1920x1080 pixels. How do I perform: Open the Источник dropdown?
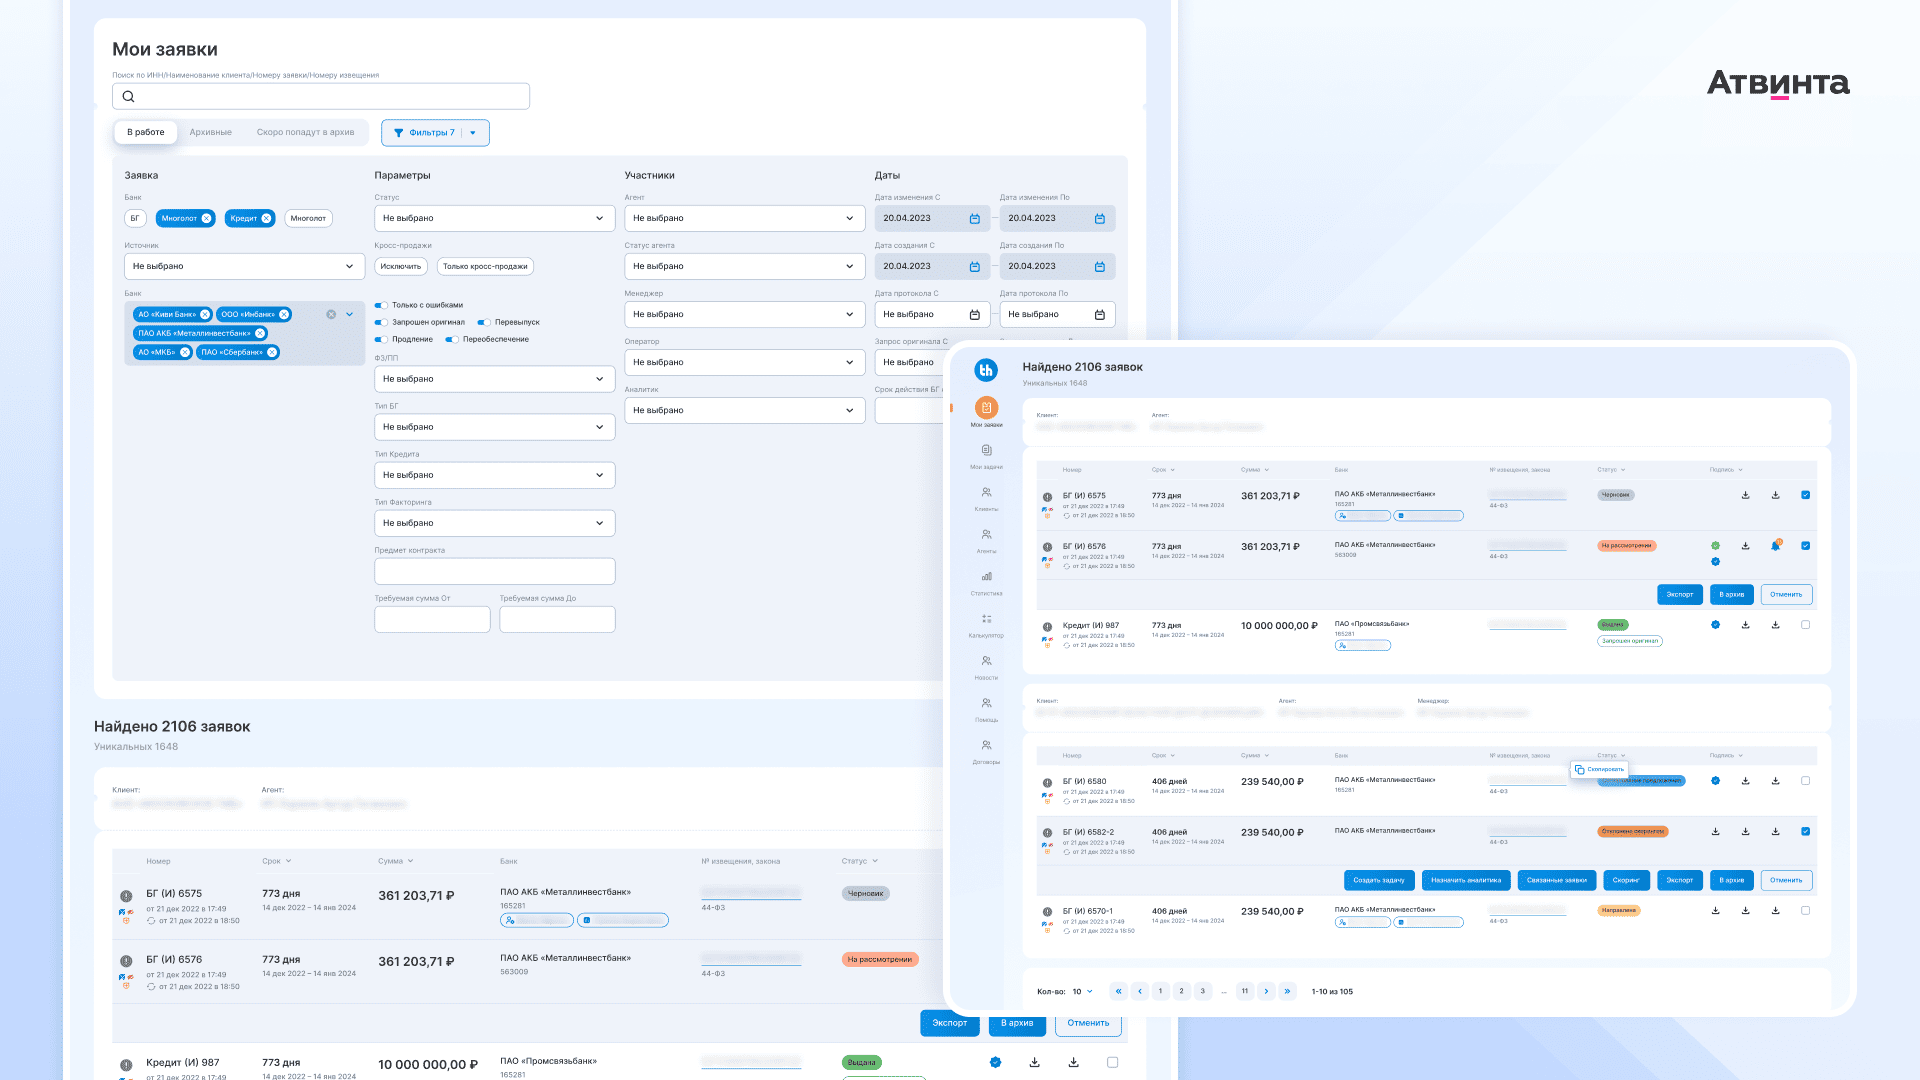(244, 266)
